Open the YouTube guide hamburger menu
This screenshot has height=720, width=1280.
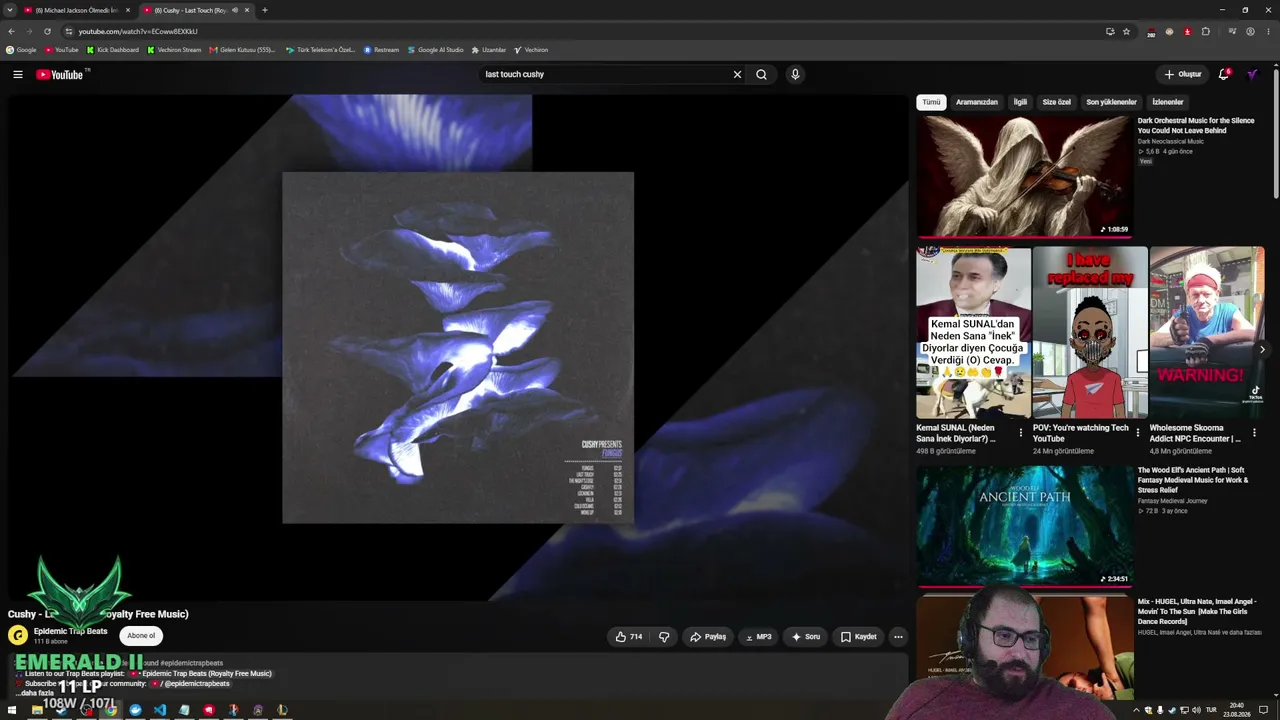click(18, 74)
